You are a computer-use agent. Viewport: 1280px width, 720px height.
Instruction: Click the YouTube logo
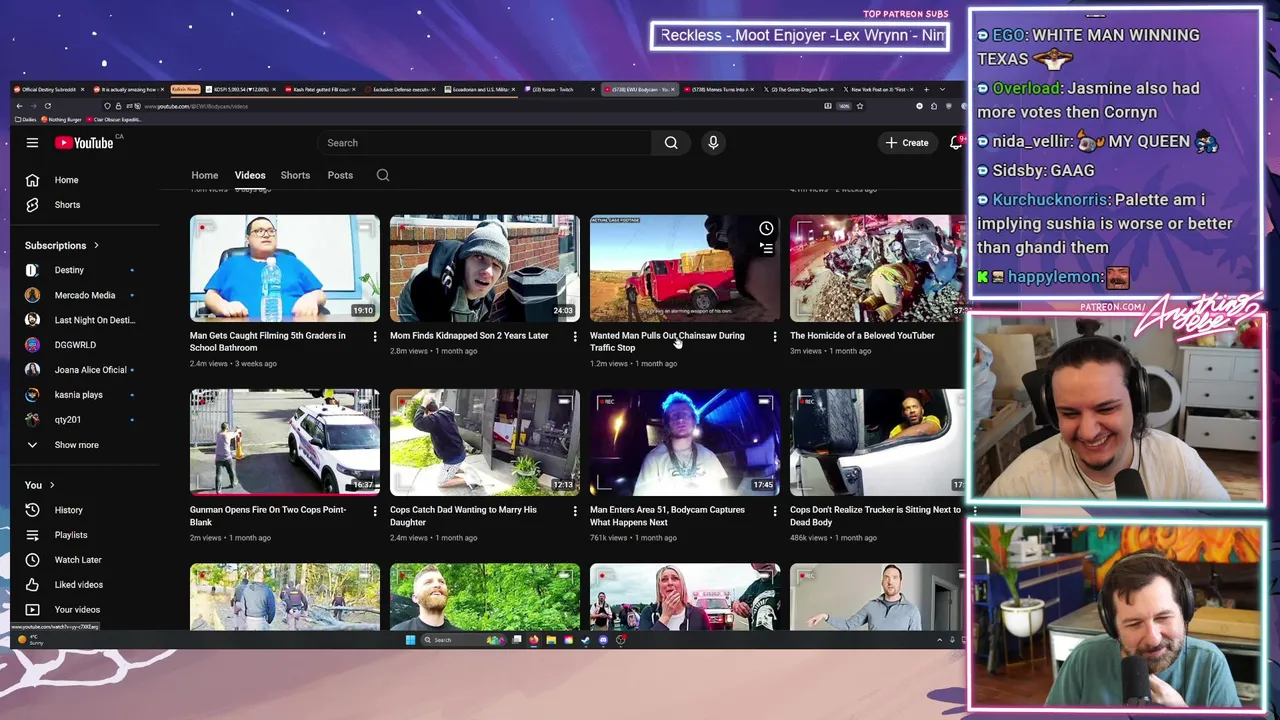click(84, 143)
